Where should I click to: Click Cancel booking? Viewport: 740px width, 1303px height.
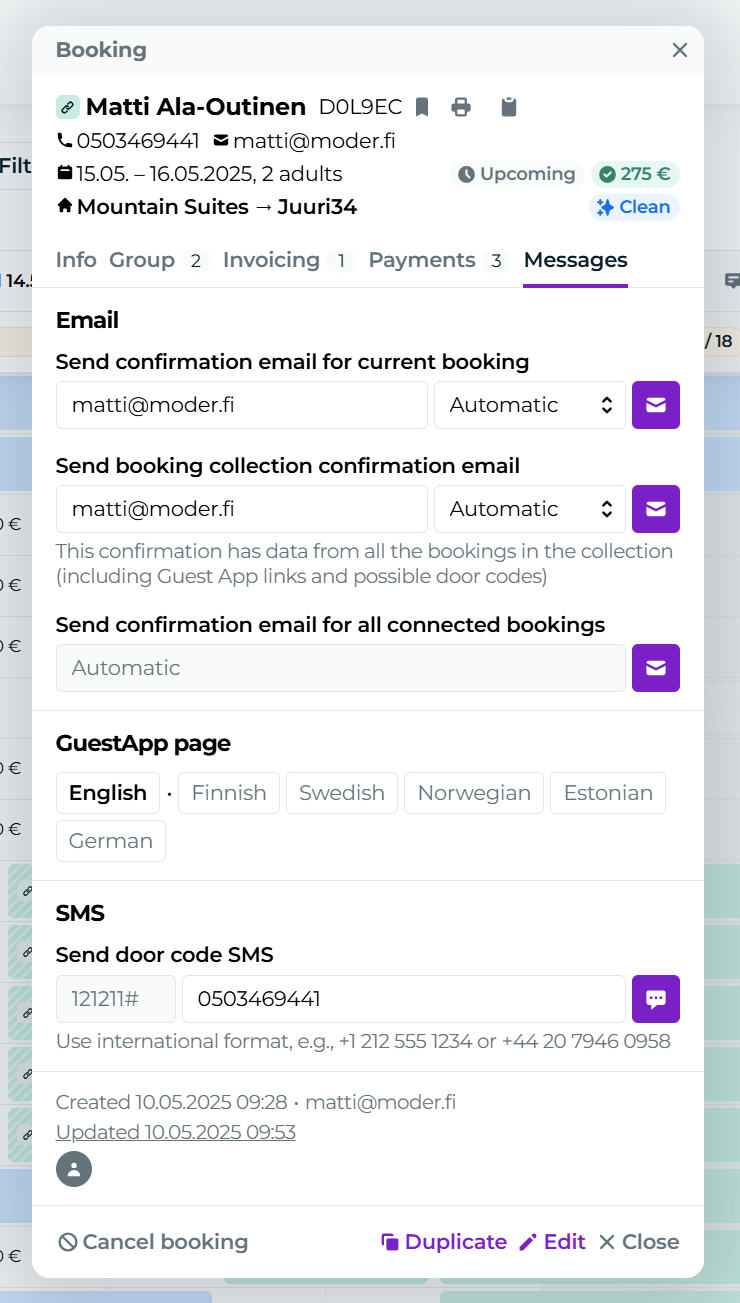click(153, 1242)
